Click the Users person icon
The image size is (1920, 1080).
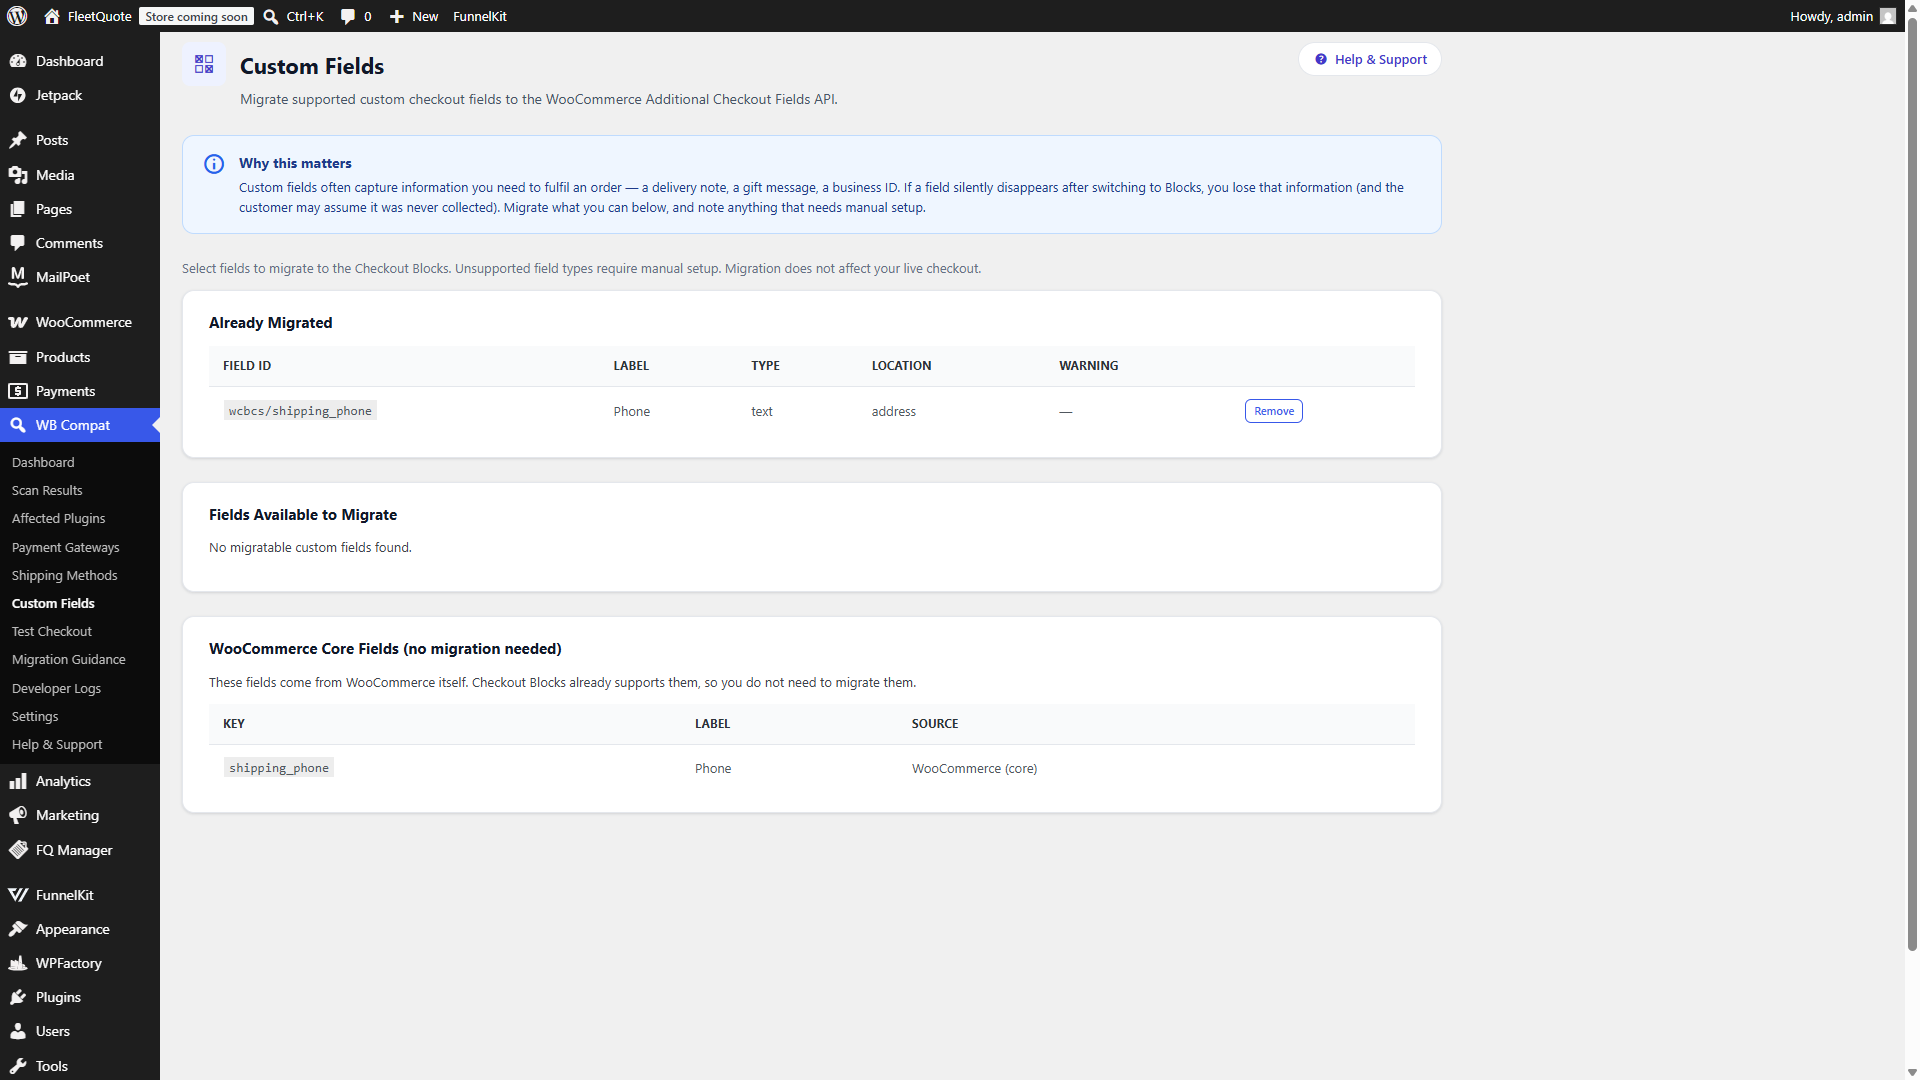pos(18,1031)
